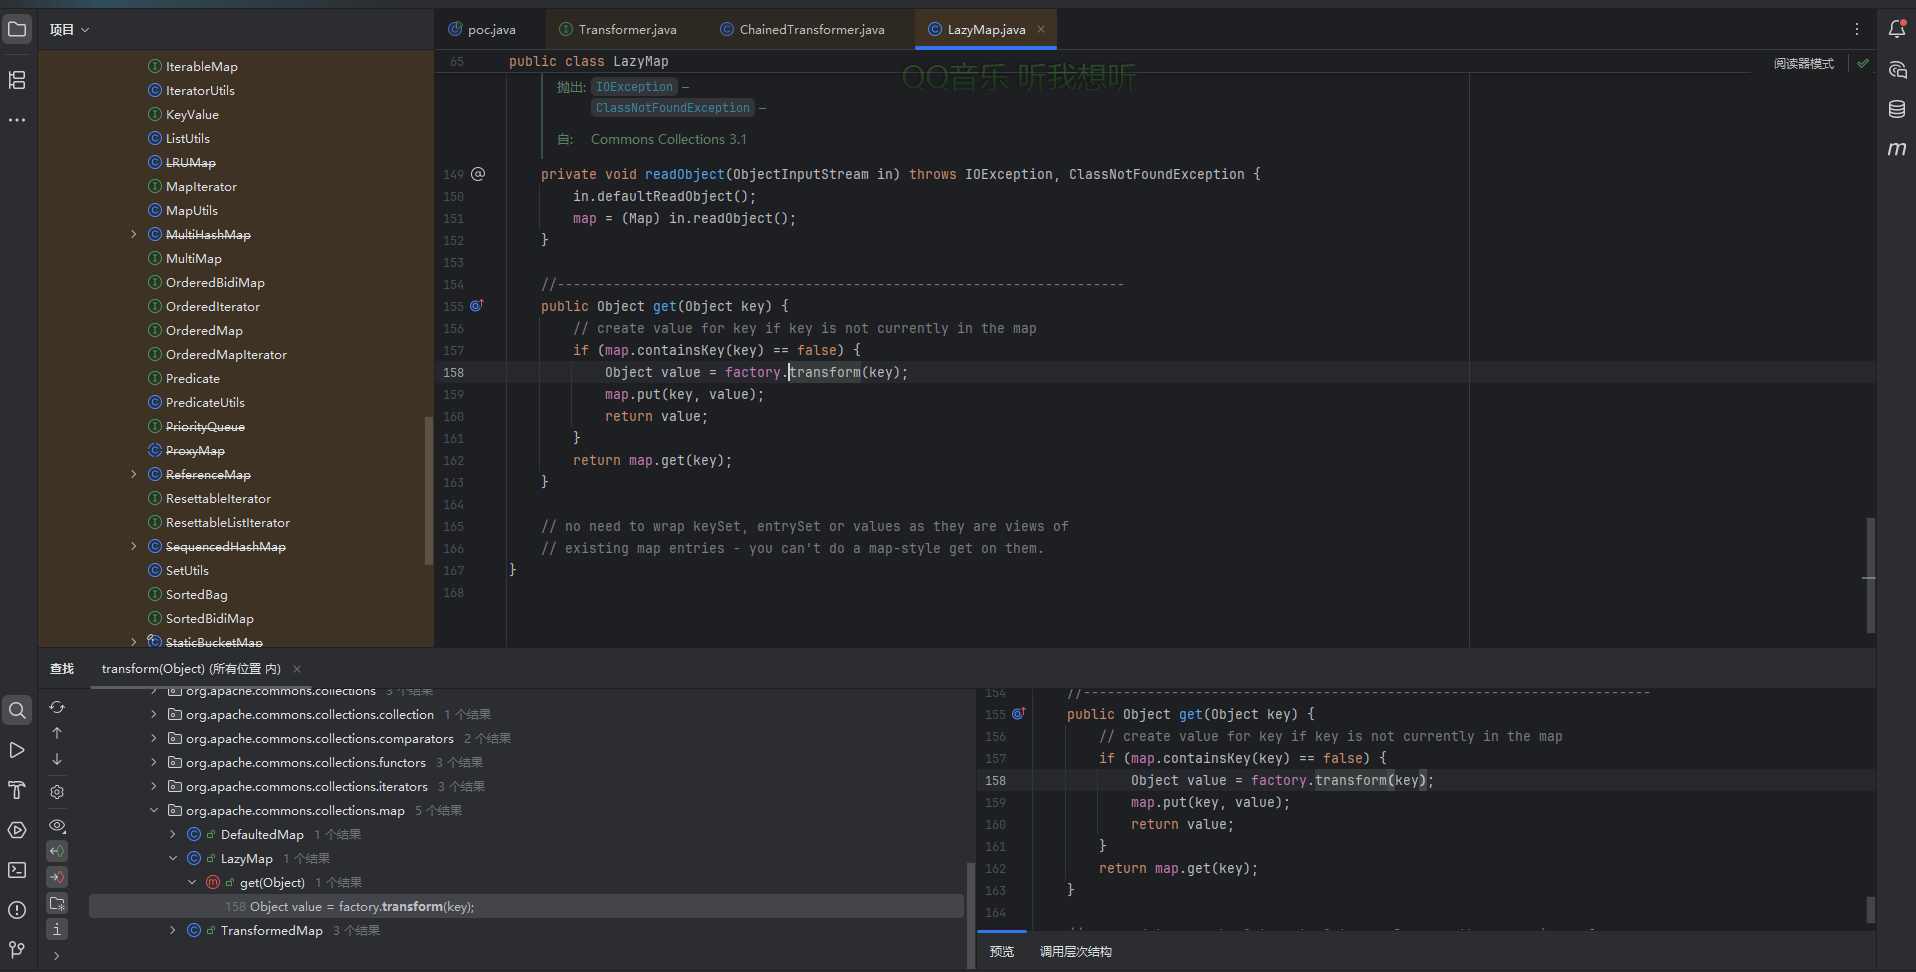Collapse the org.apache.commons.collections.map package
The width and height of the screenshot is (1916, 972).
tap(154, 810)
